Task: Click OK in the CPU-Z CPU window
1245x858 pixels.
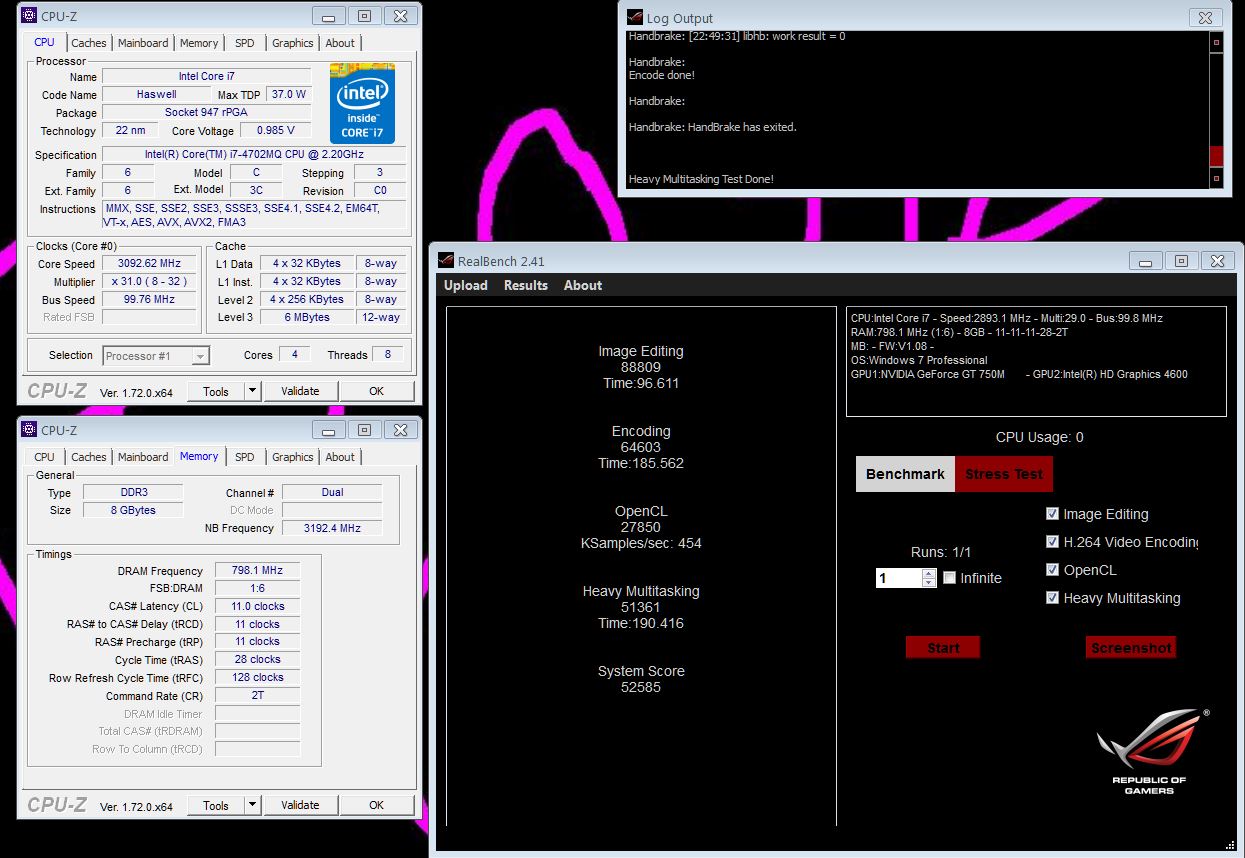Action: [x=376, y=391]
